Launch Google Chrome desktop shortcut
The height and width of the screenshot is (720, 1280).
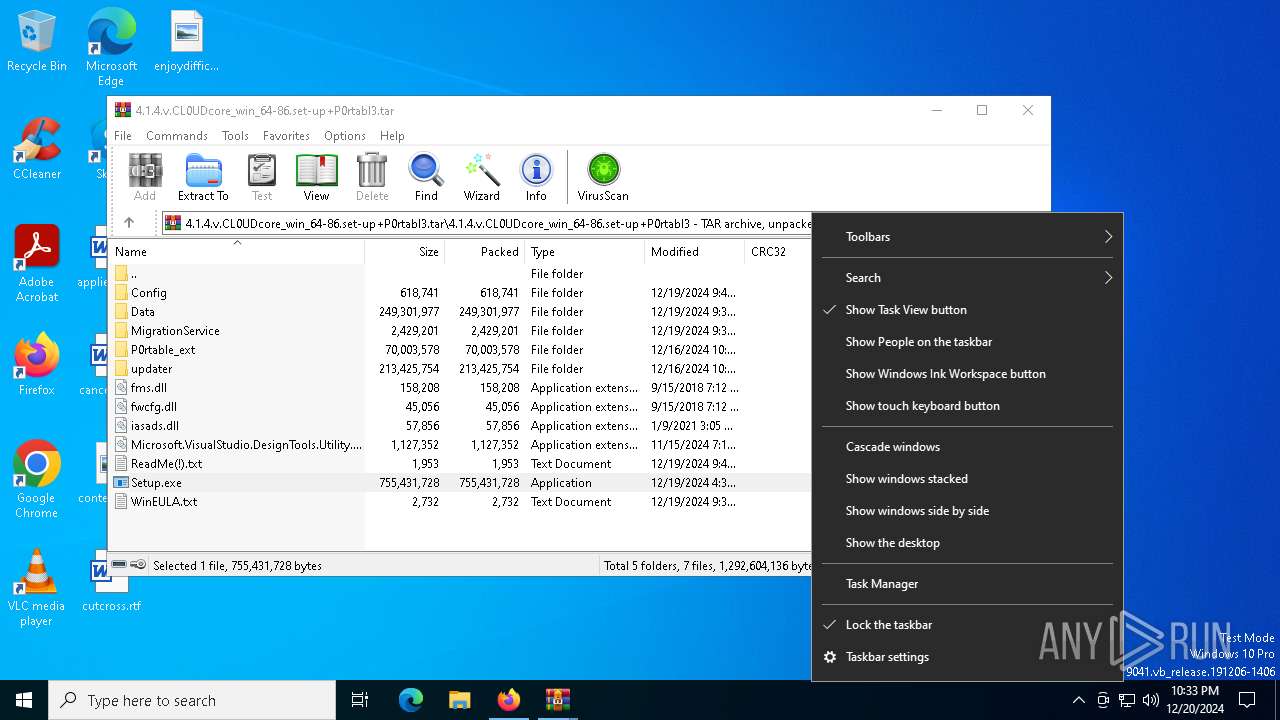(x=37, y=480)
